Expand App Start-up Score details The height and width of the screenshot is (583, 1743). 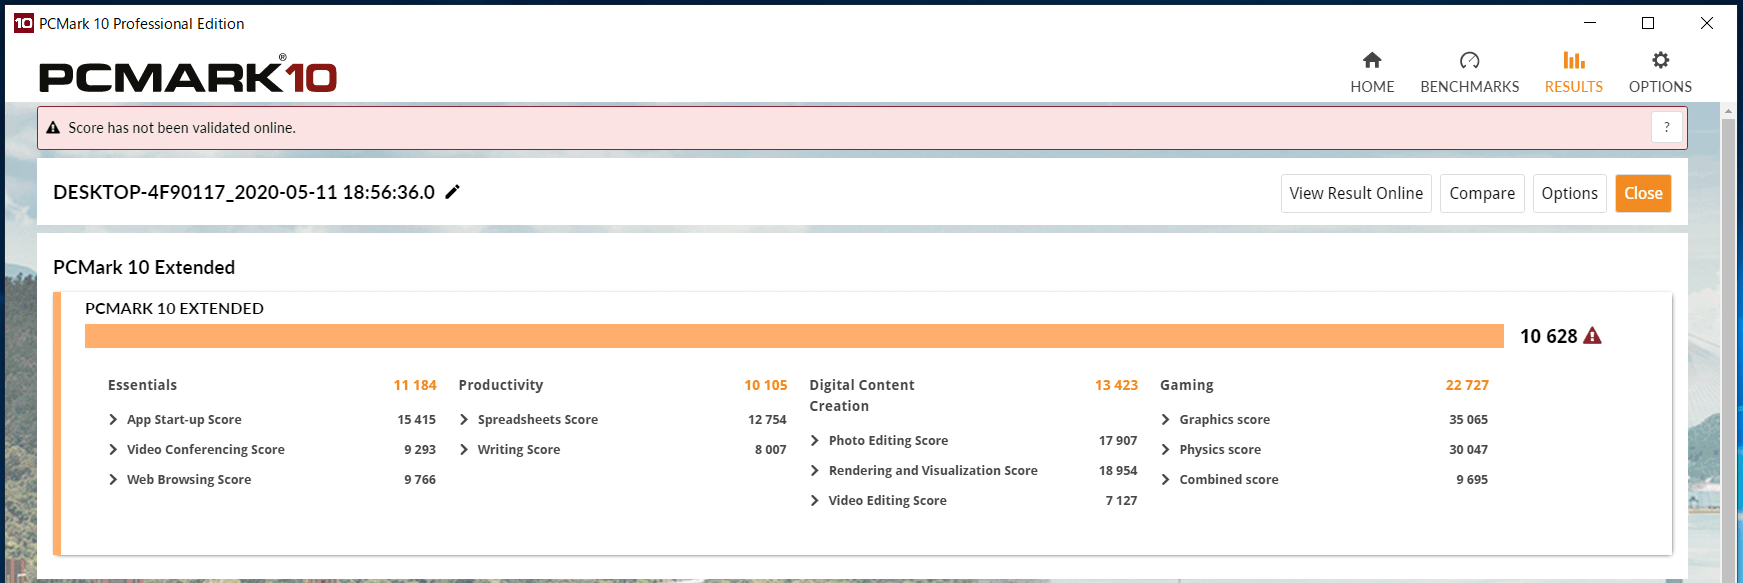coord(113,420)
